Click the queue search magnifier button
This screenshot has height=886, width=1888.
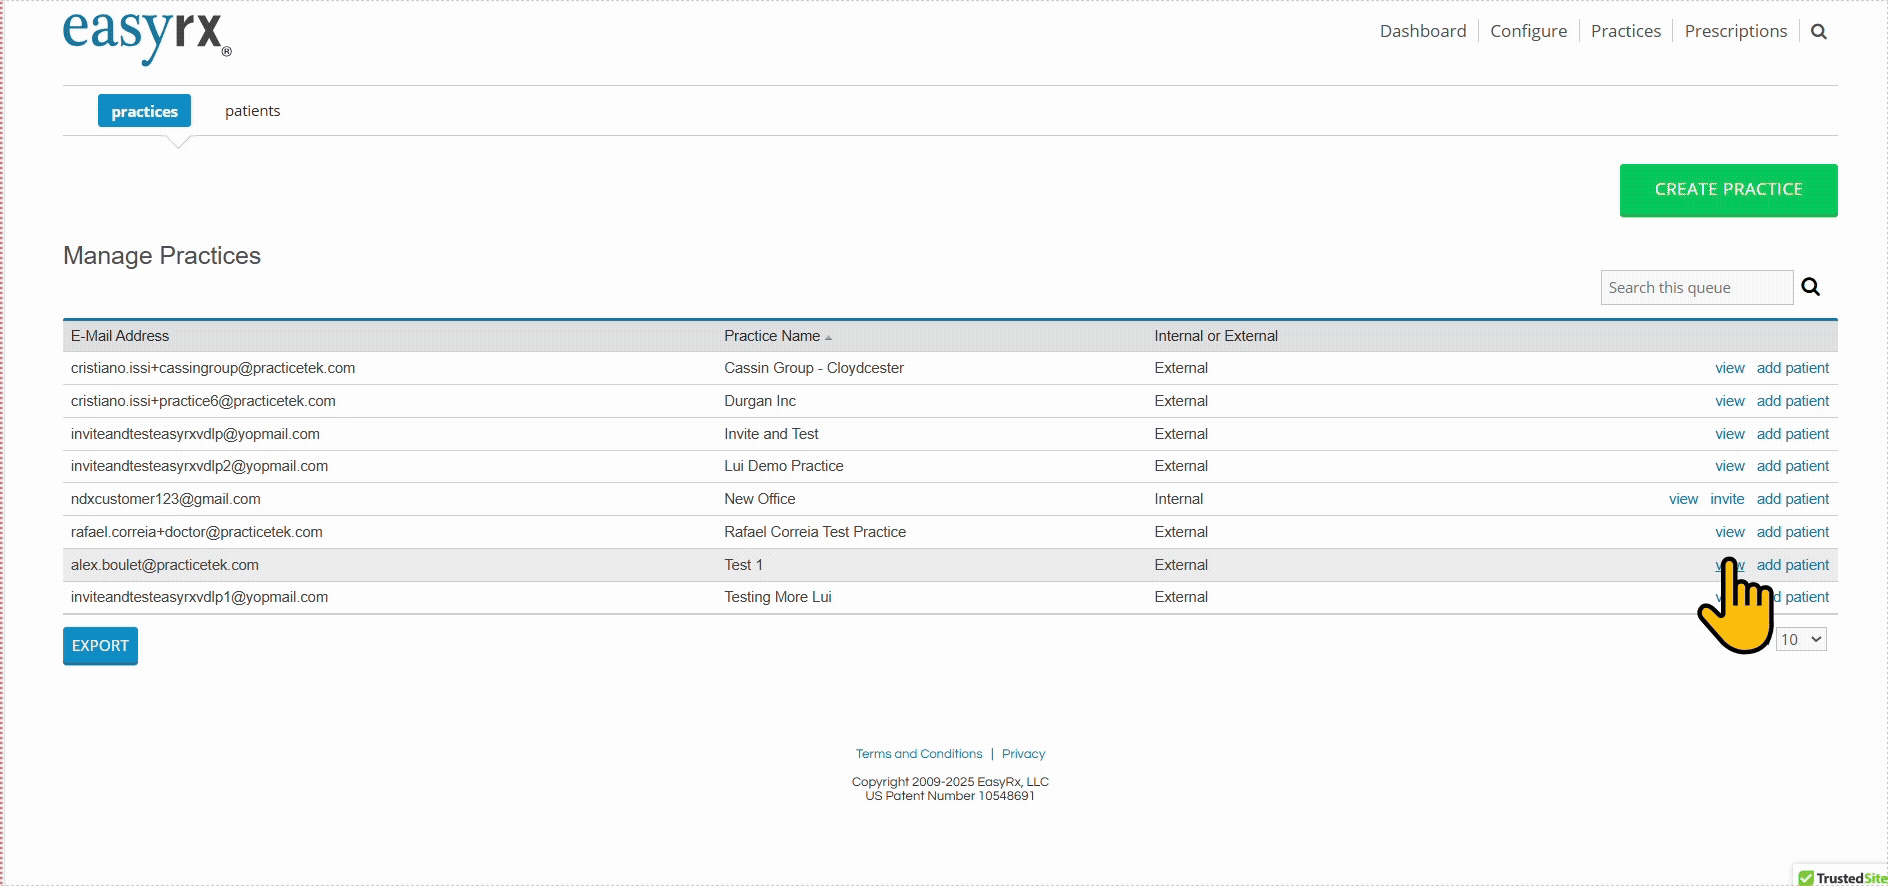coord(1810,288)
